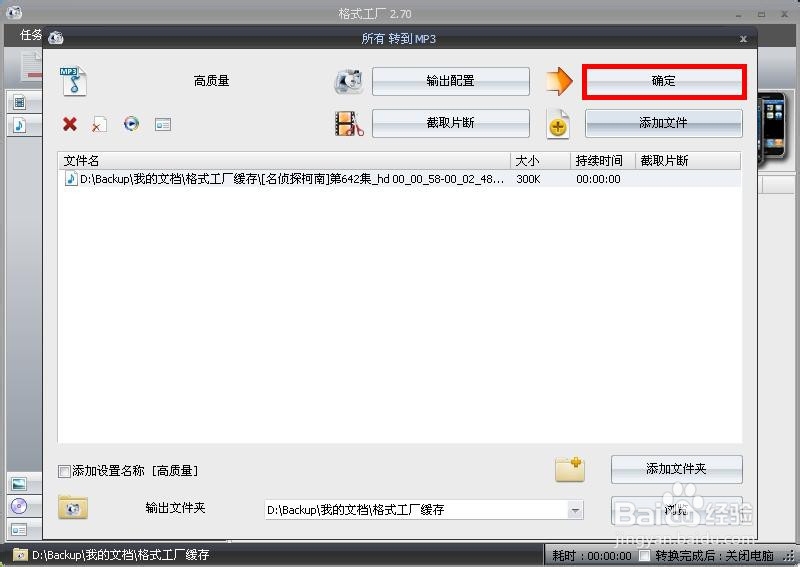Screen dimensions: 800x567
Task: Expand the output folder dropdown arrow
Action: [576, 510]
